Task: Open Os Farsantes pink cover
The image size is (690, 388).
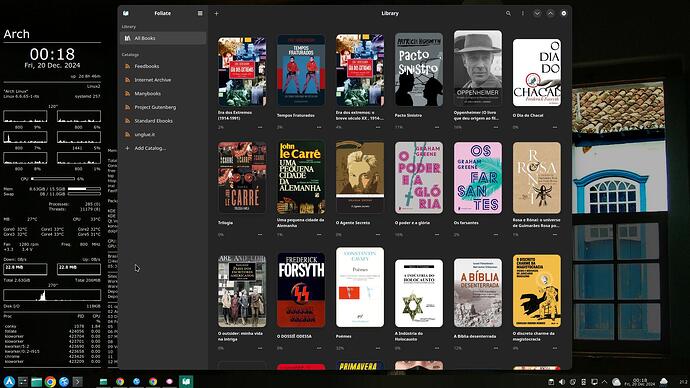Action: 478,177
